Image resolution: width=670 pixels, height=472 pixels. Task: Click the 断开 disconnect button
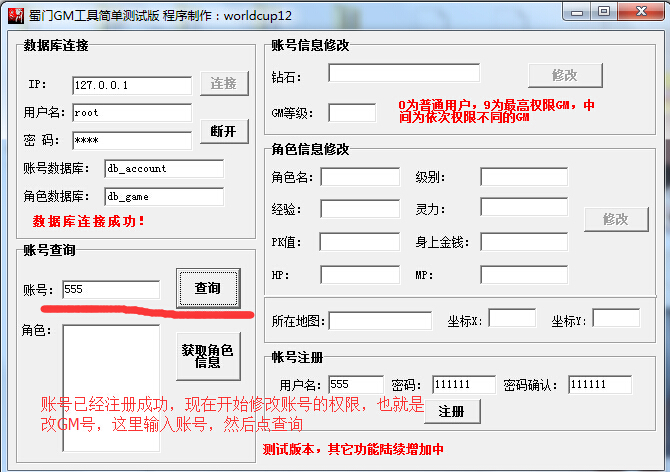point(224,131)
